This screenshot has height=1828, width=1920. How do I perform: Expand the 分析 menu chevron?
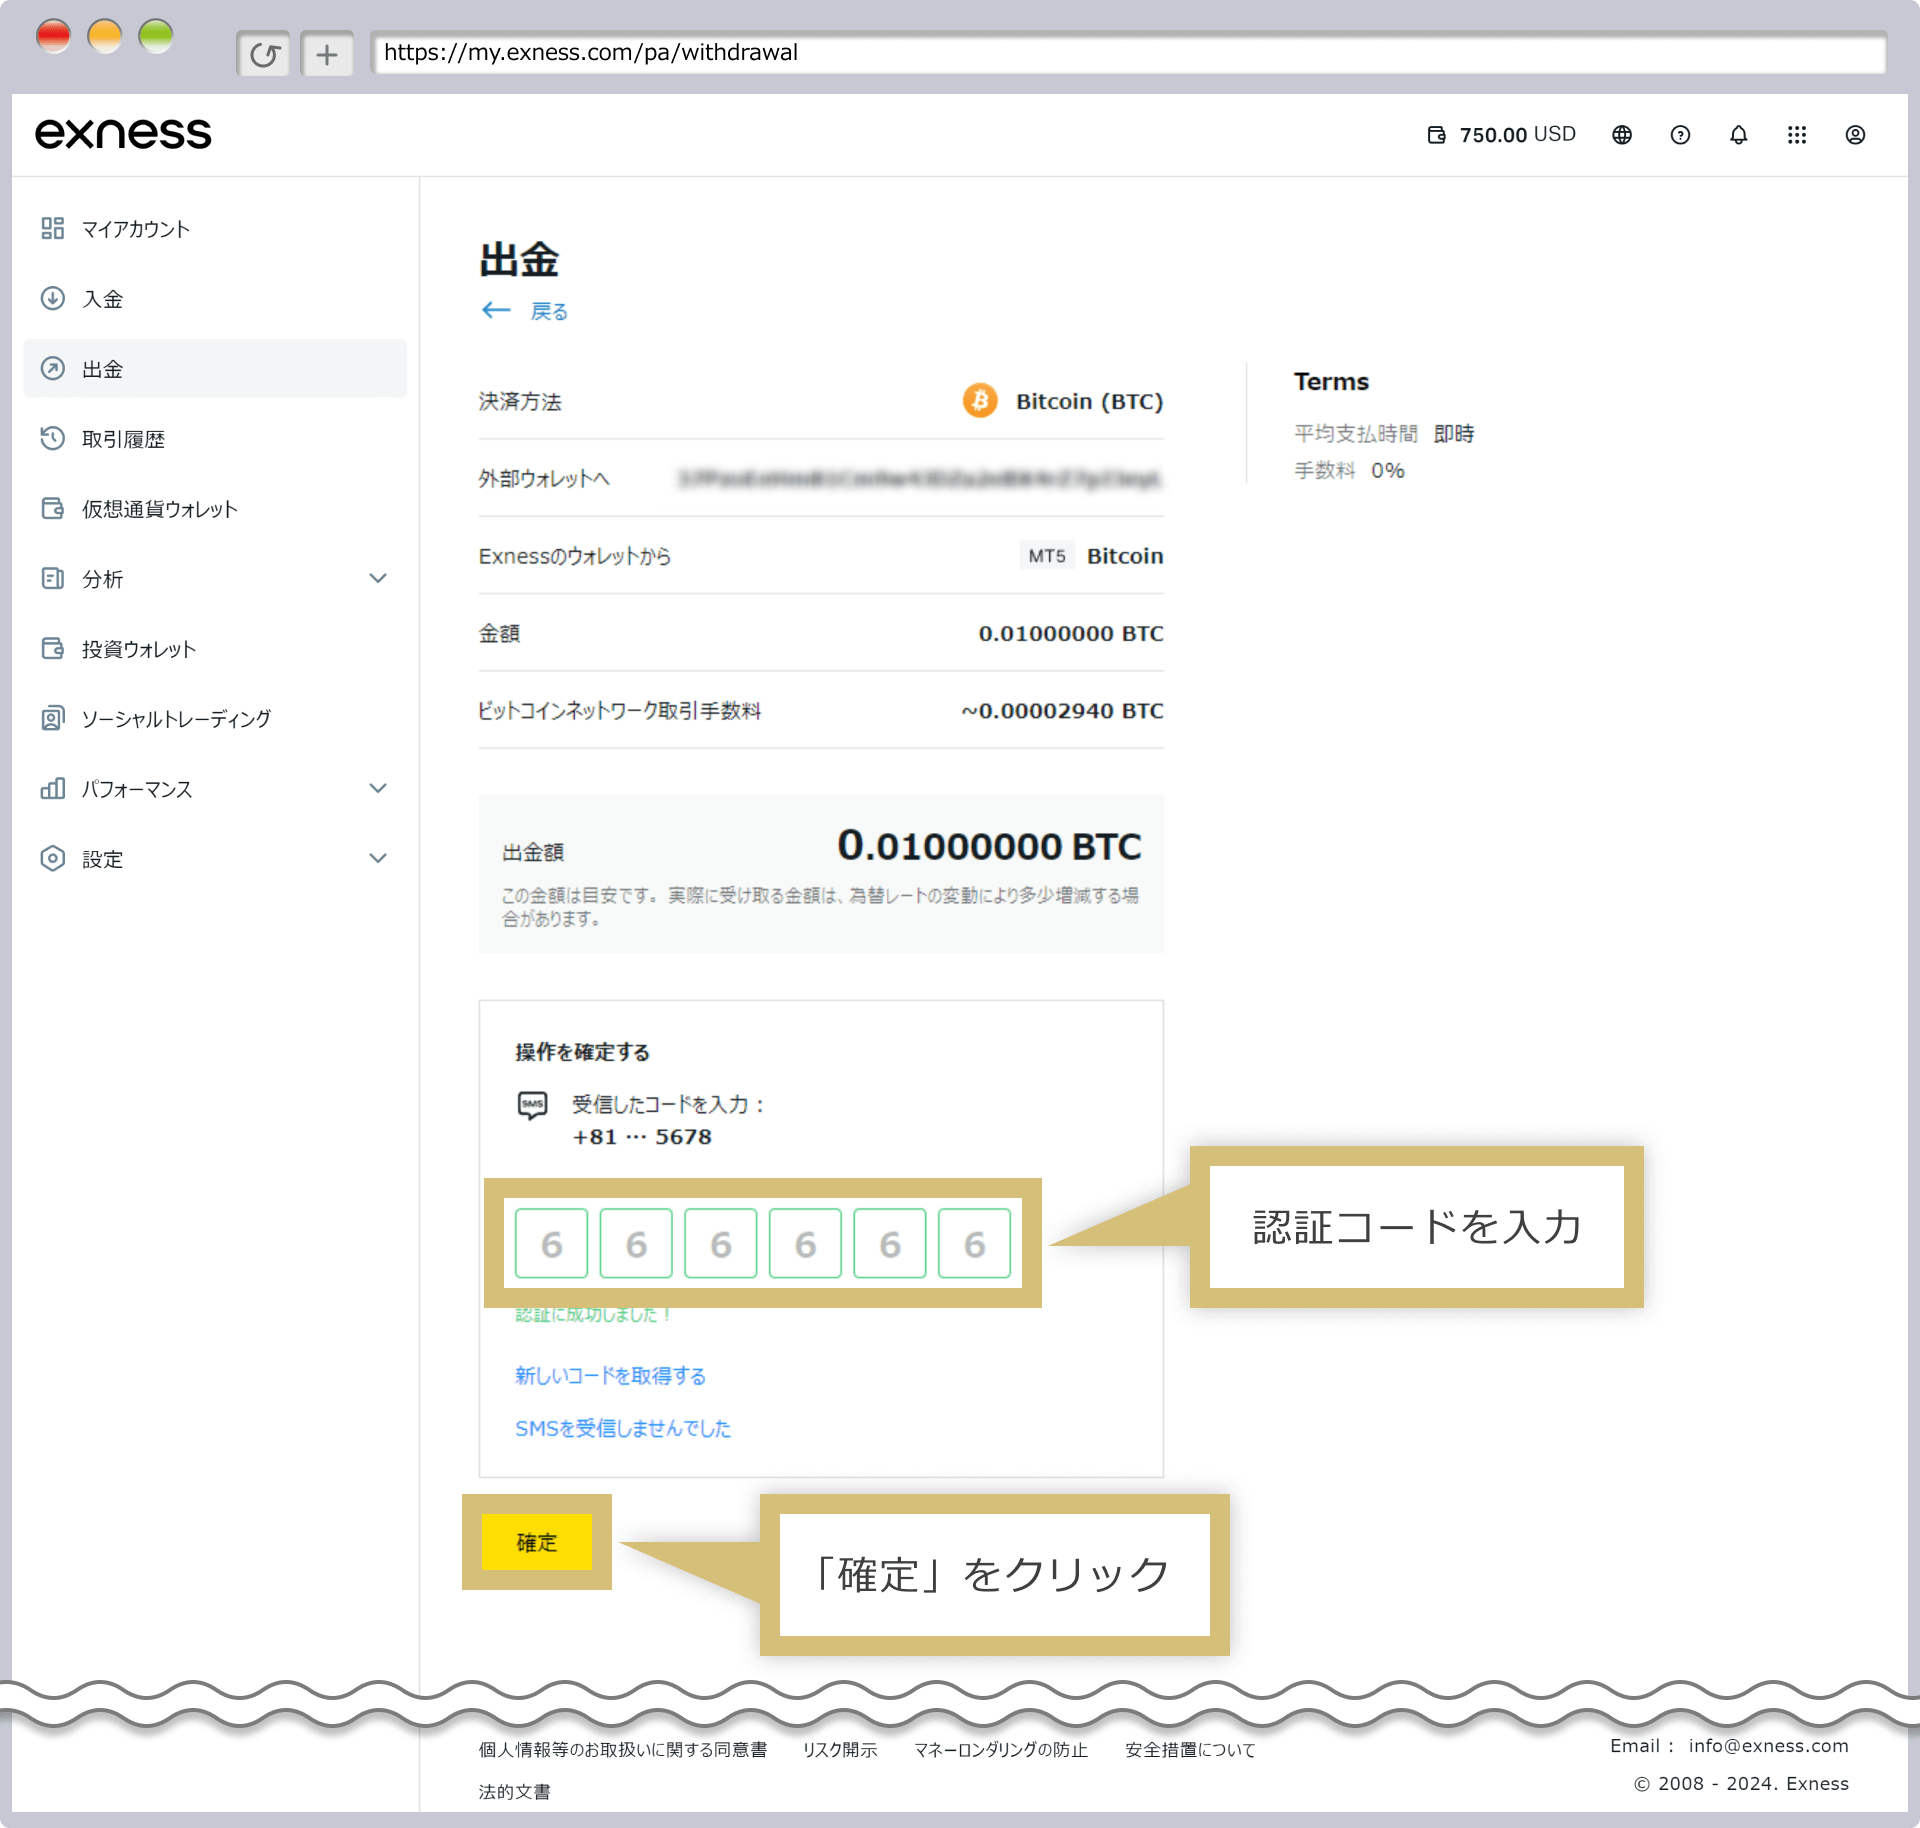coord(378,578)
